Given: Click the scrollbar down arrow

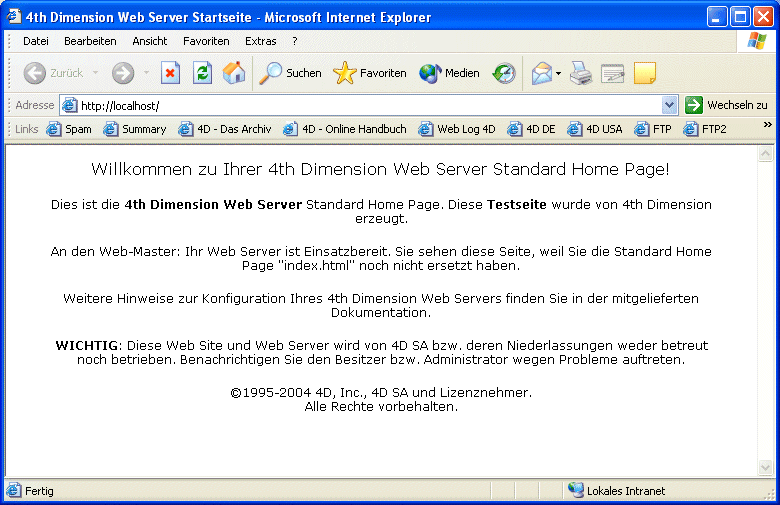Looking at the screenshot, I should pos(765,467).
